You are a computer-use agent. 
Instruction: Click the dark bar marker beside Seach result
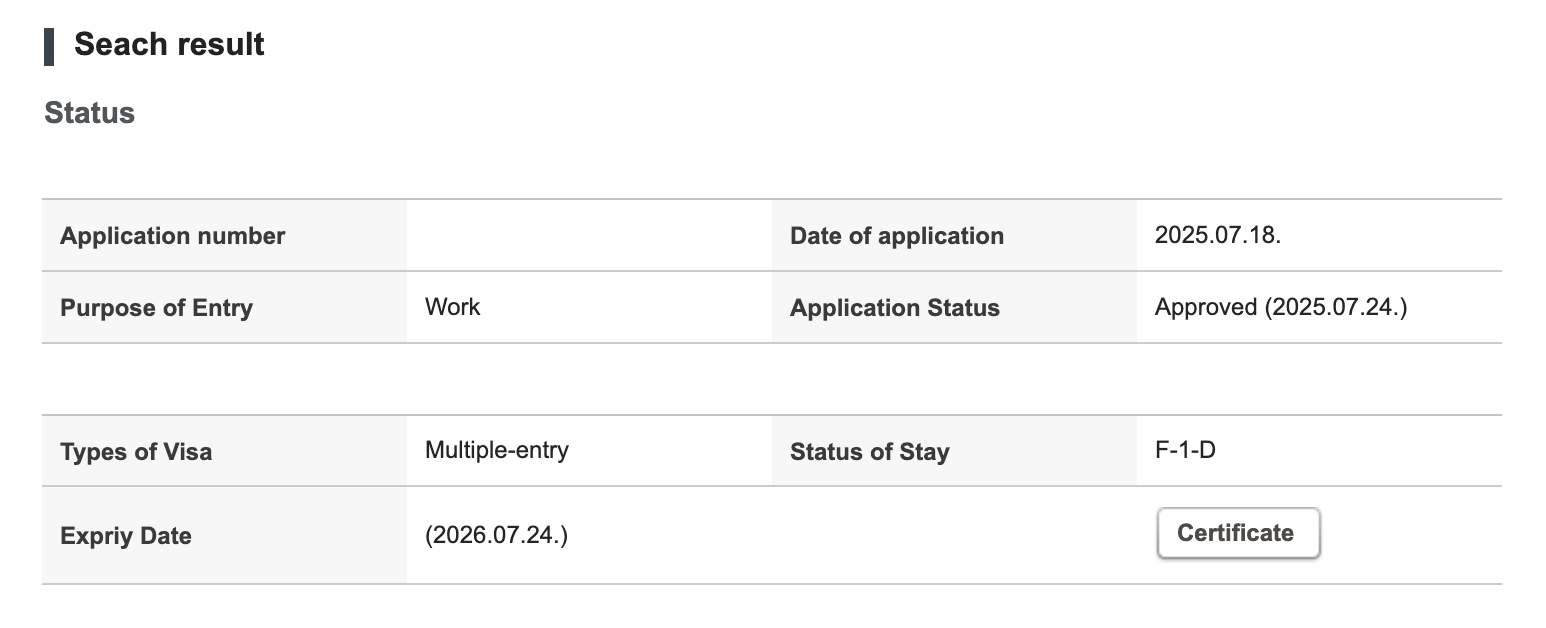pos(49,46)
